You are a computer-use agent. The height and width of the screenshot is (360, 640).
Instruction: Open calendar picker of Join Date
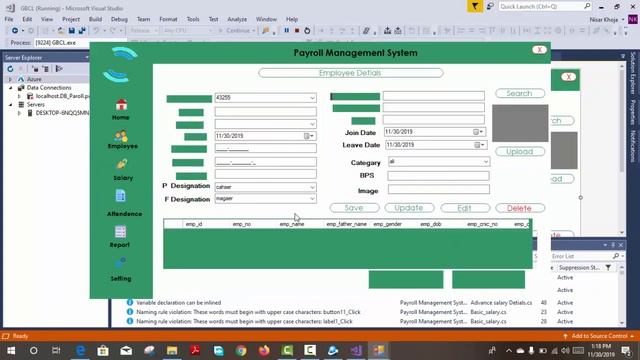(x=478, y=132)
